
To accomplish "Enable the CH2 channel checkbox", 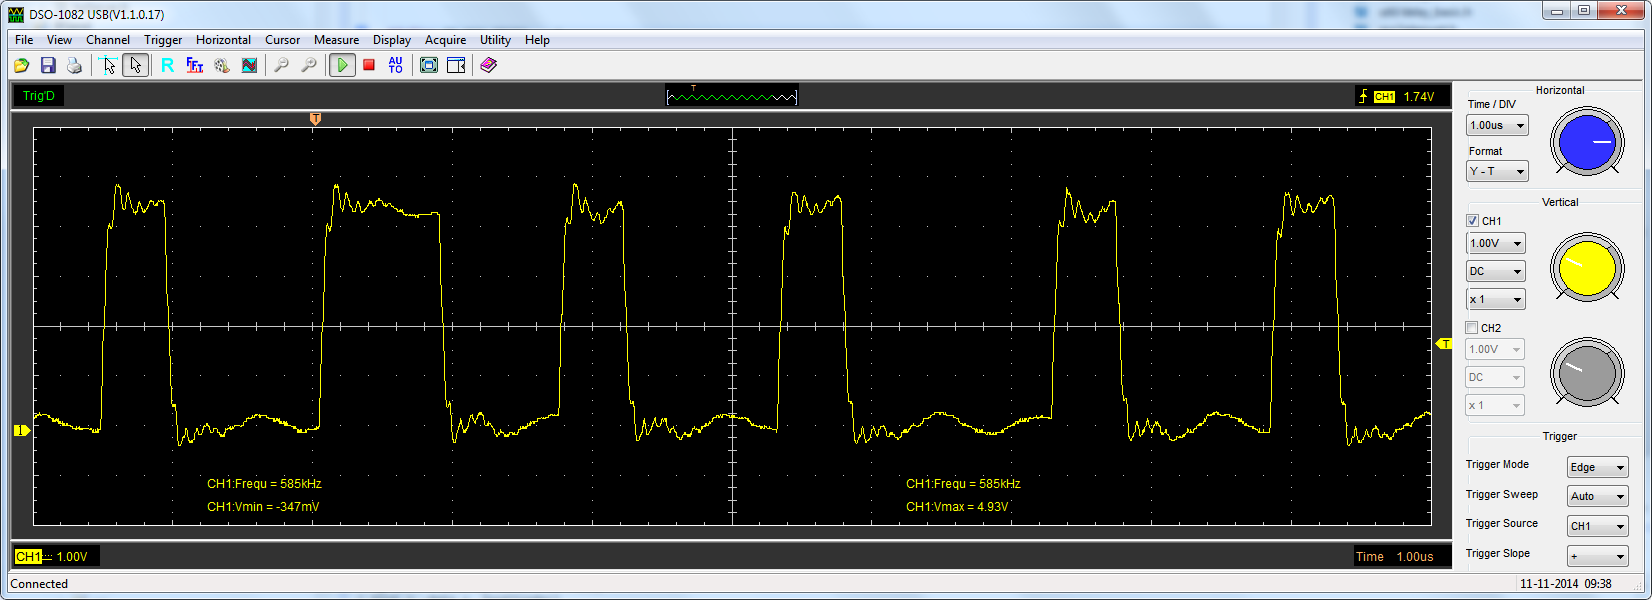I will [x=1472, y=328].
